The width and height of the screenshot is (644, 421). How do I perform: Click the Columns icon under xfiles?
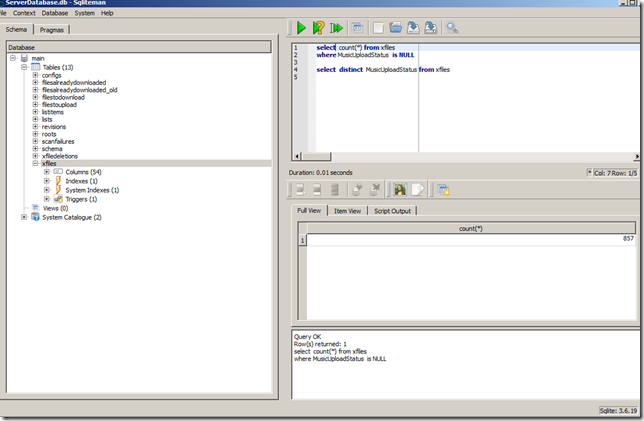(x=58, y=172)
